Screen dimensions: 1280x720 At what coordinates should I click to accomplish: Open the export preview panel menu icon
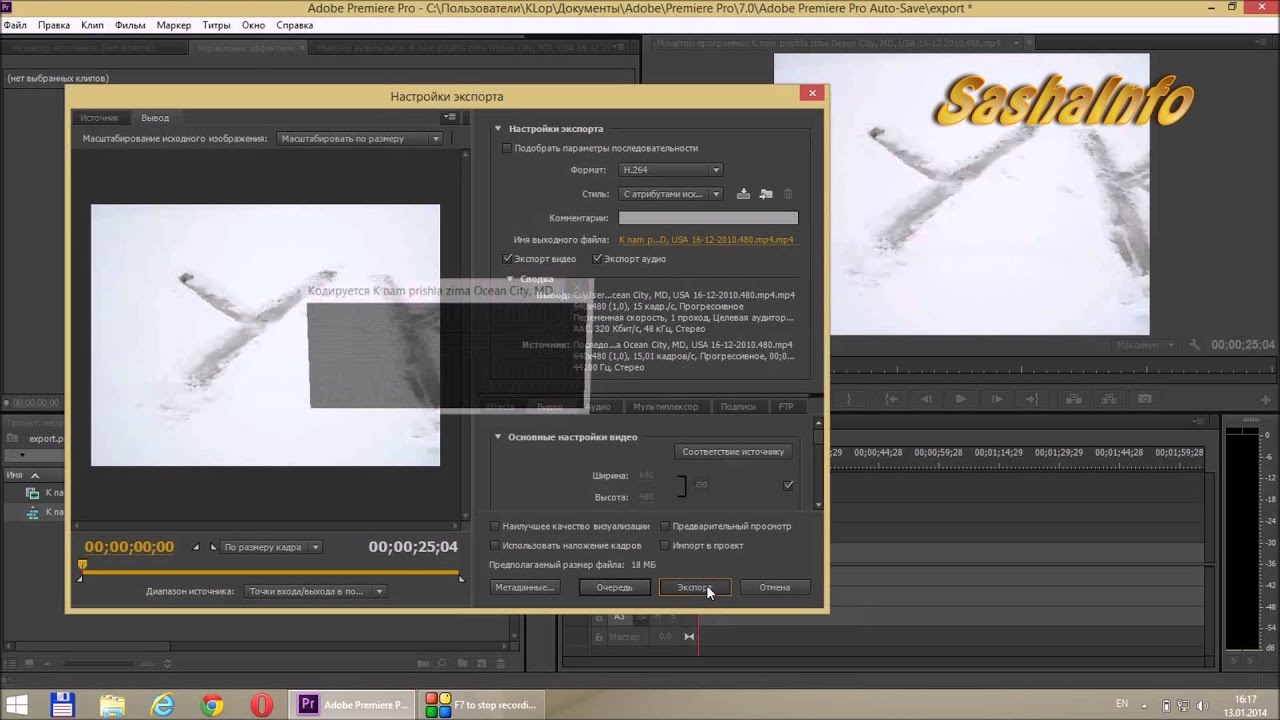450,117
